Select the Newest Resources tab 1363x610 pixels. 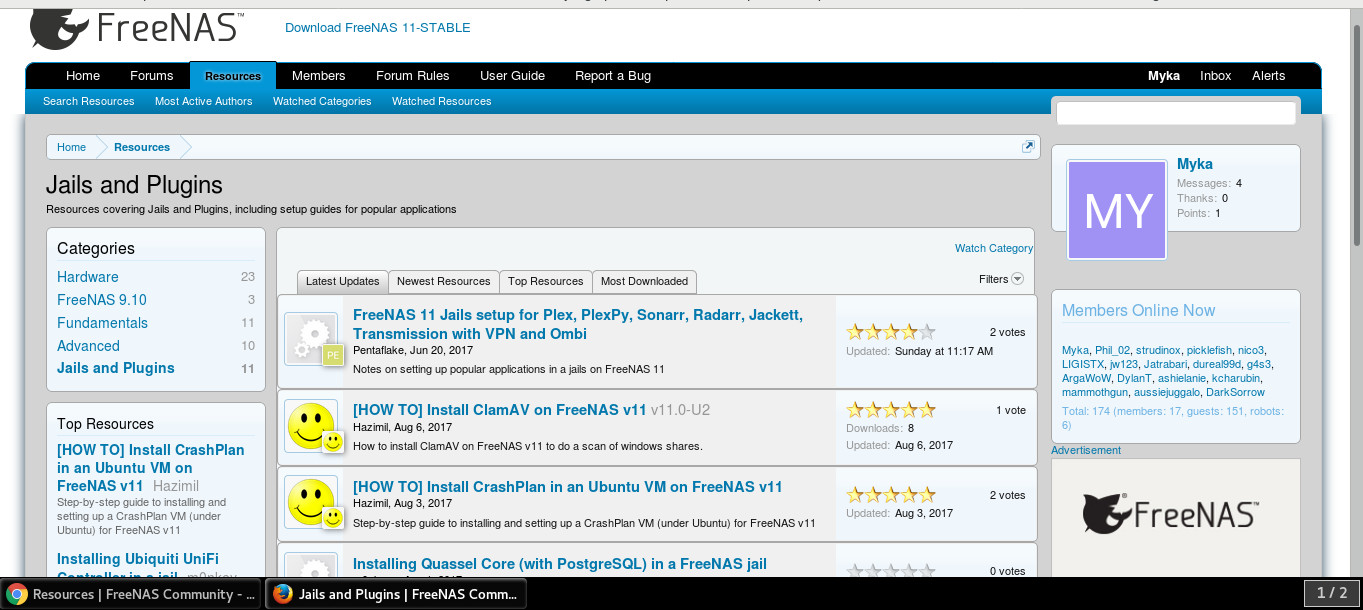(443, 281)
